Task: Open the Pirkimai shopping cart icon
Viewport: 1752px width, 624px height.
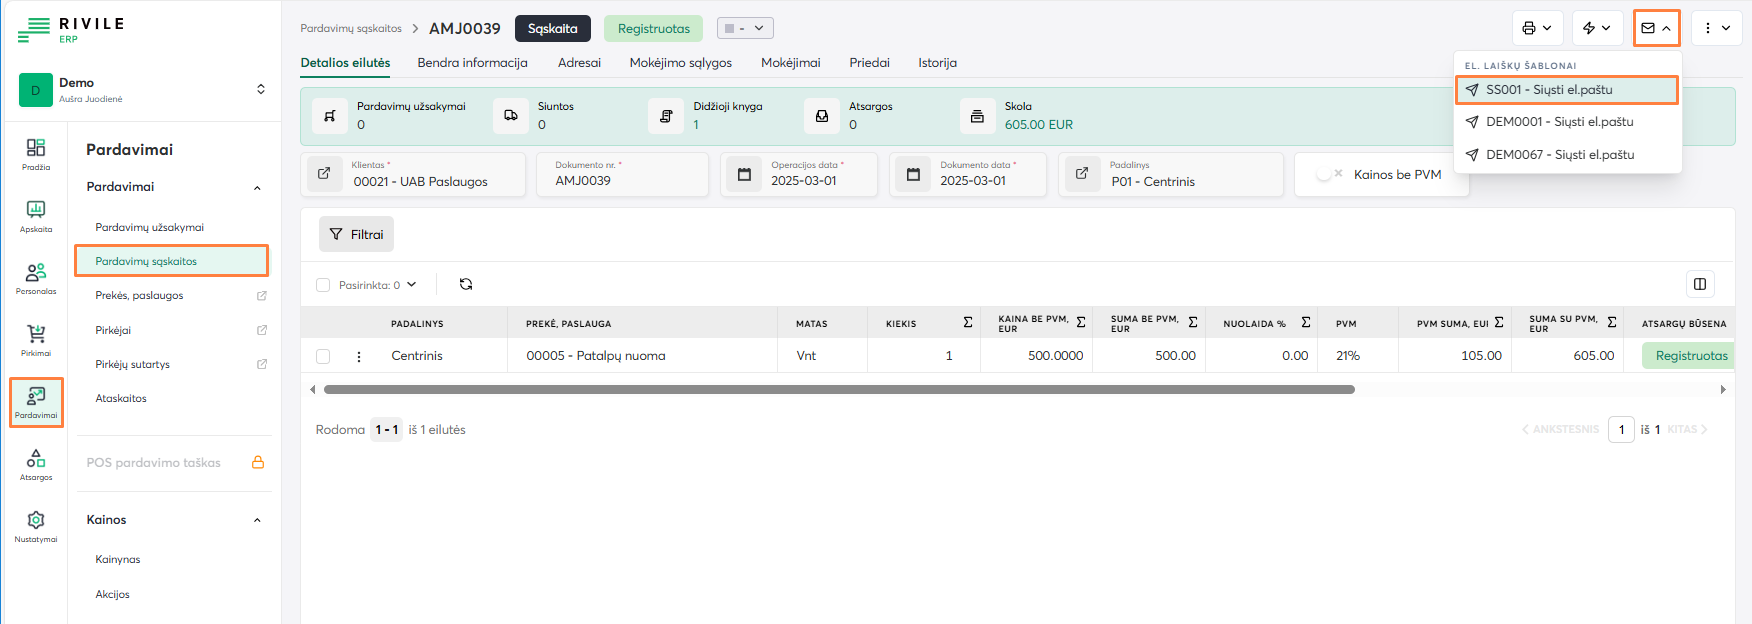Action: coord(36,339)
